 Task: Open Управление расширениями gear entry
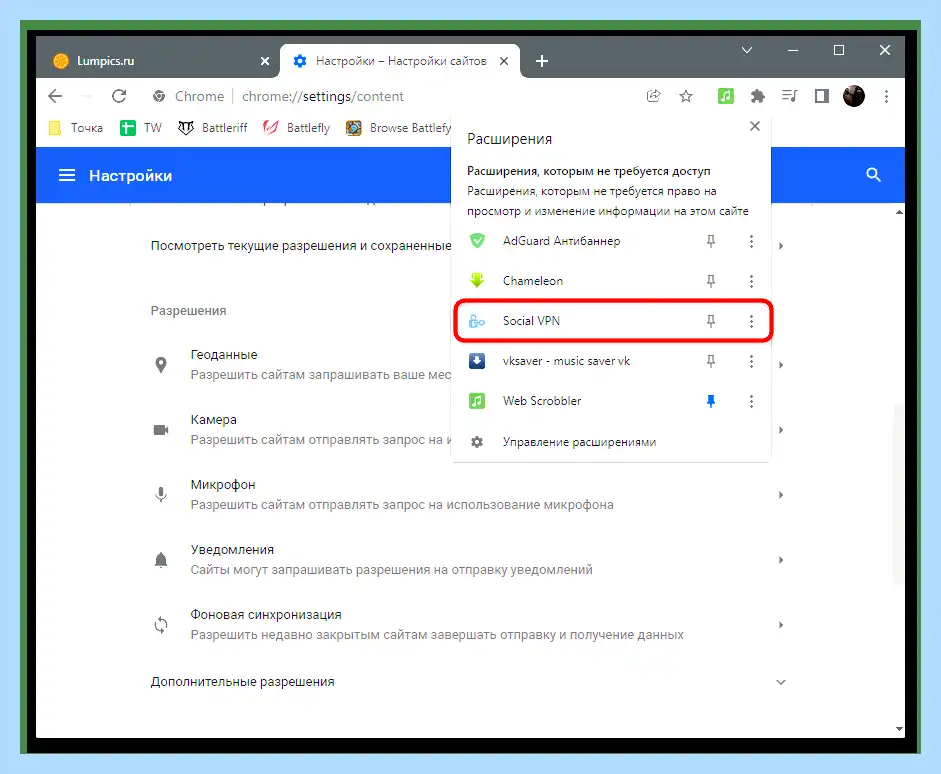coord(610,442)
